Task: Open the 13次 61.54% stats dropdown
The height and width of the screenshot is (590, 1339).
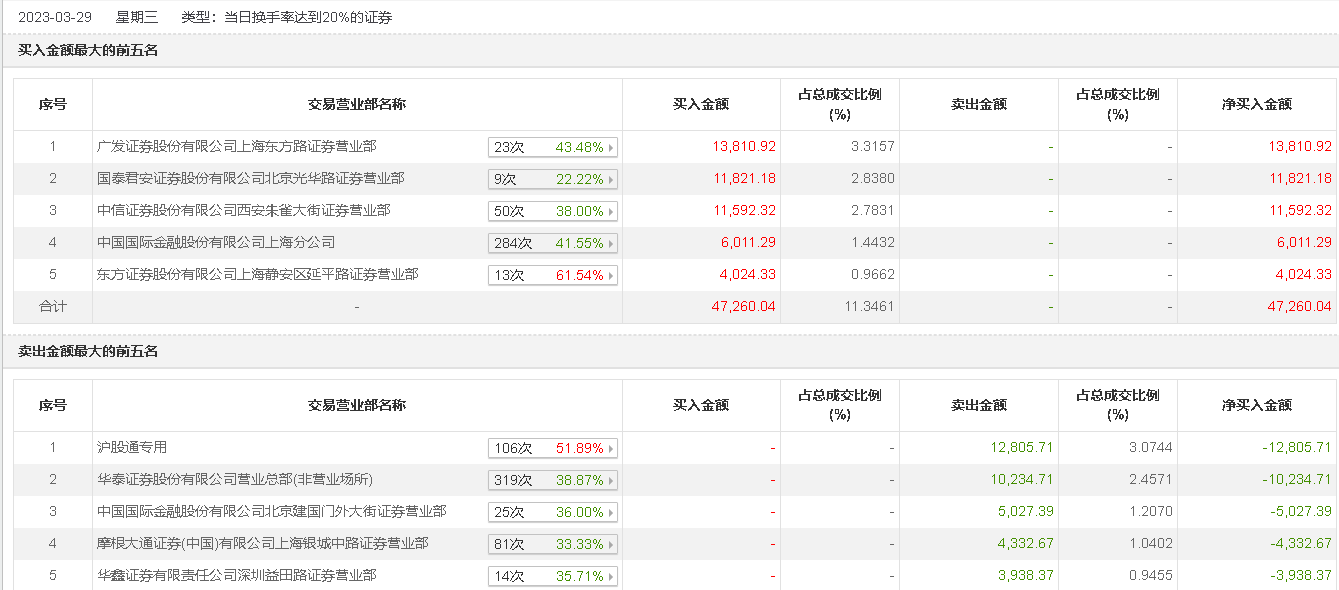Action: pos(553,275)
